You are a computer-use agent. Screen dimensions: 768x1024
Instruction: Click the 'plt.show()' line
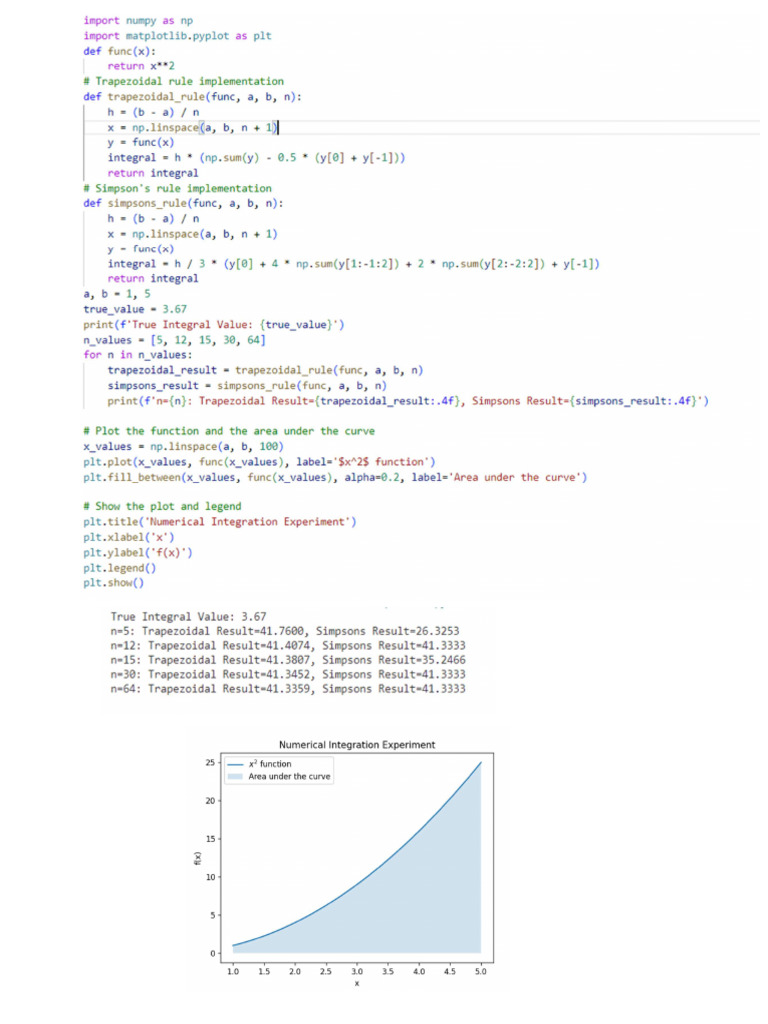pos(114,583)
